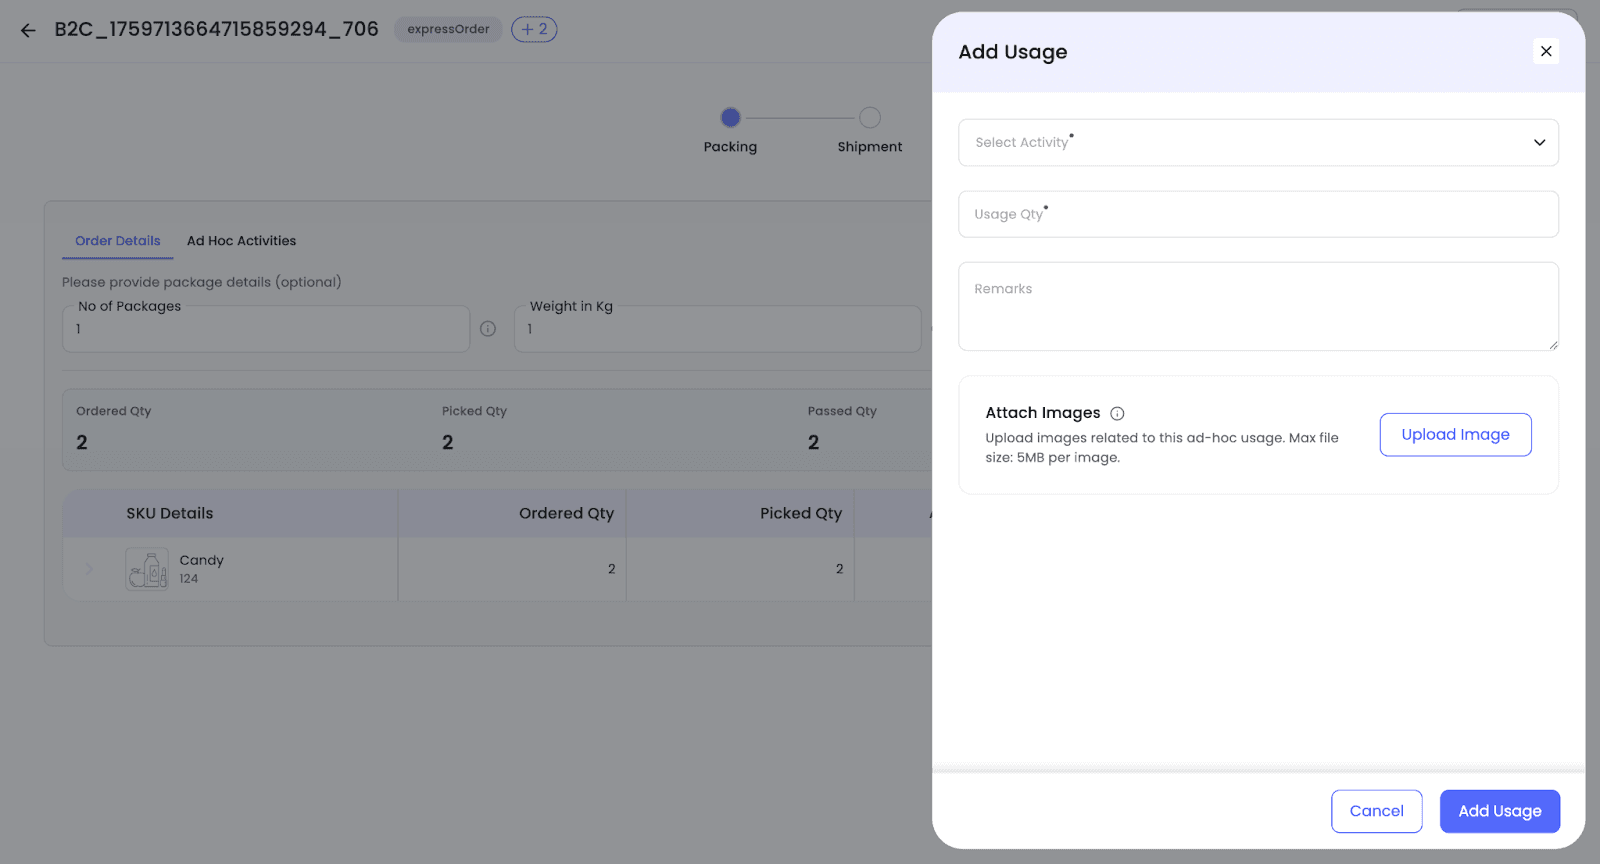The width and height of the screenshot is (1600, 864).
Task: Click the Shipment step circle
Action: click(x=870, y=118)
